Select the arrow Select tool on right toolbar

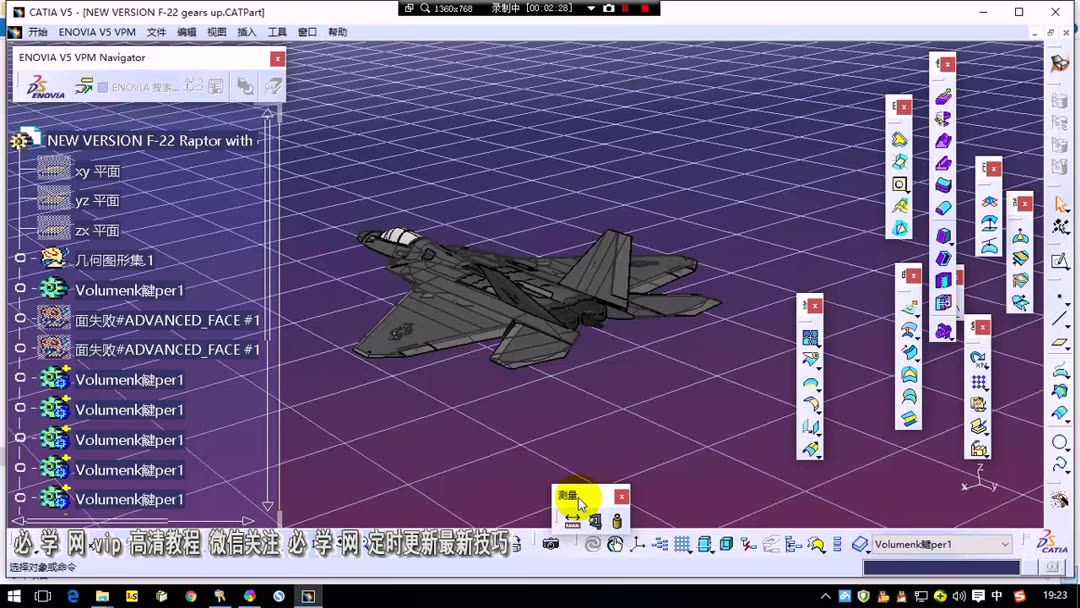(x=1060, y=203)
